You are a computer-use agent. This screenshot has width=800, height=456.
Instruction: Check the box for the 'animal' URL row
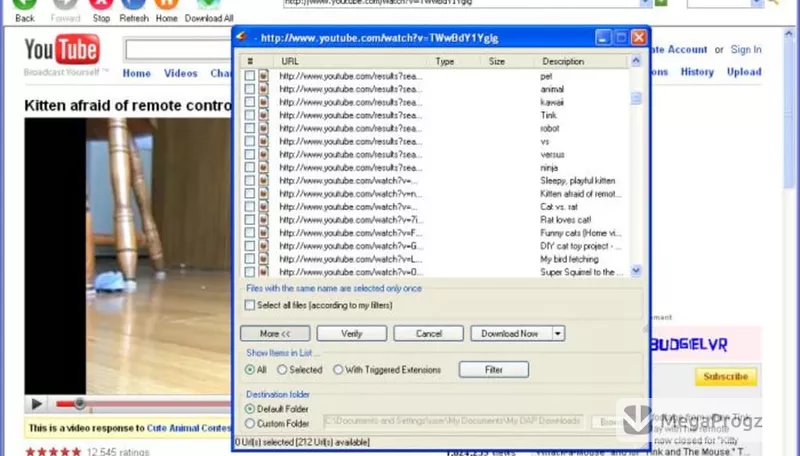click(x=249, y=89)
